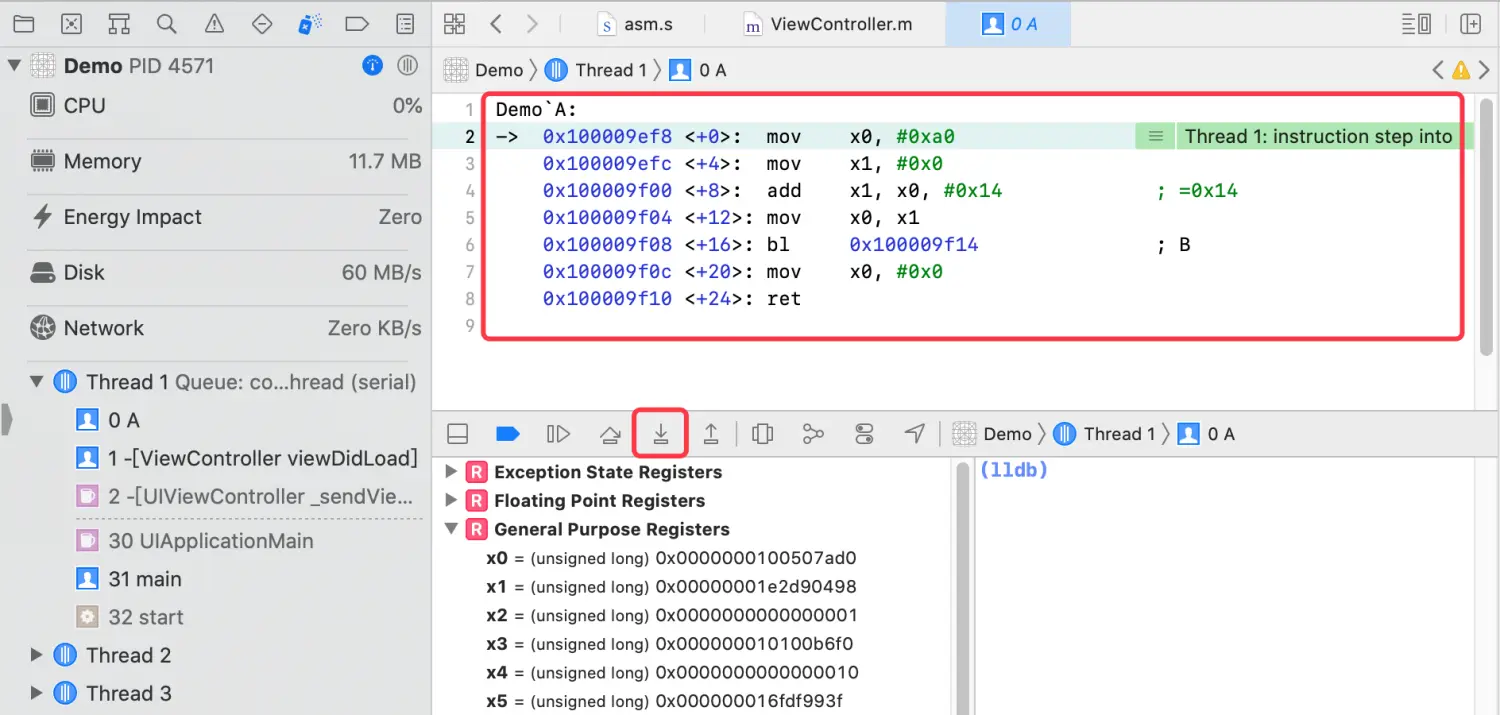Image resolution: width=1500 pixels, height=715 pixels.
Task: Collapse the Demo PID 4571 process
Action: [14, 66]
